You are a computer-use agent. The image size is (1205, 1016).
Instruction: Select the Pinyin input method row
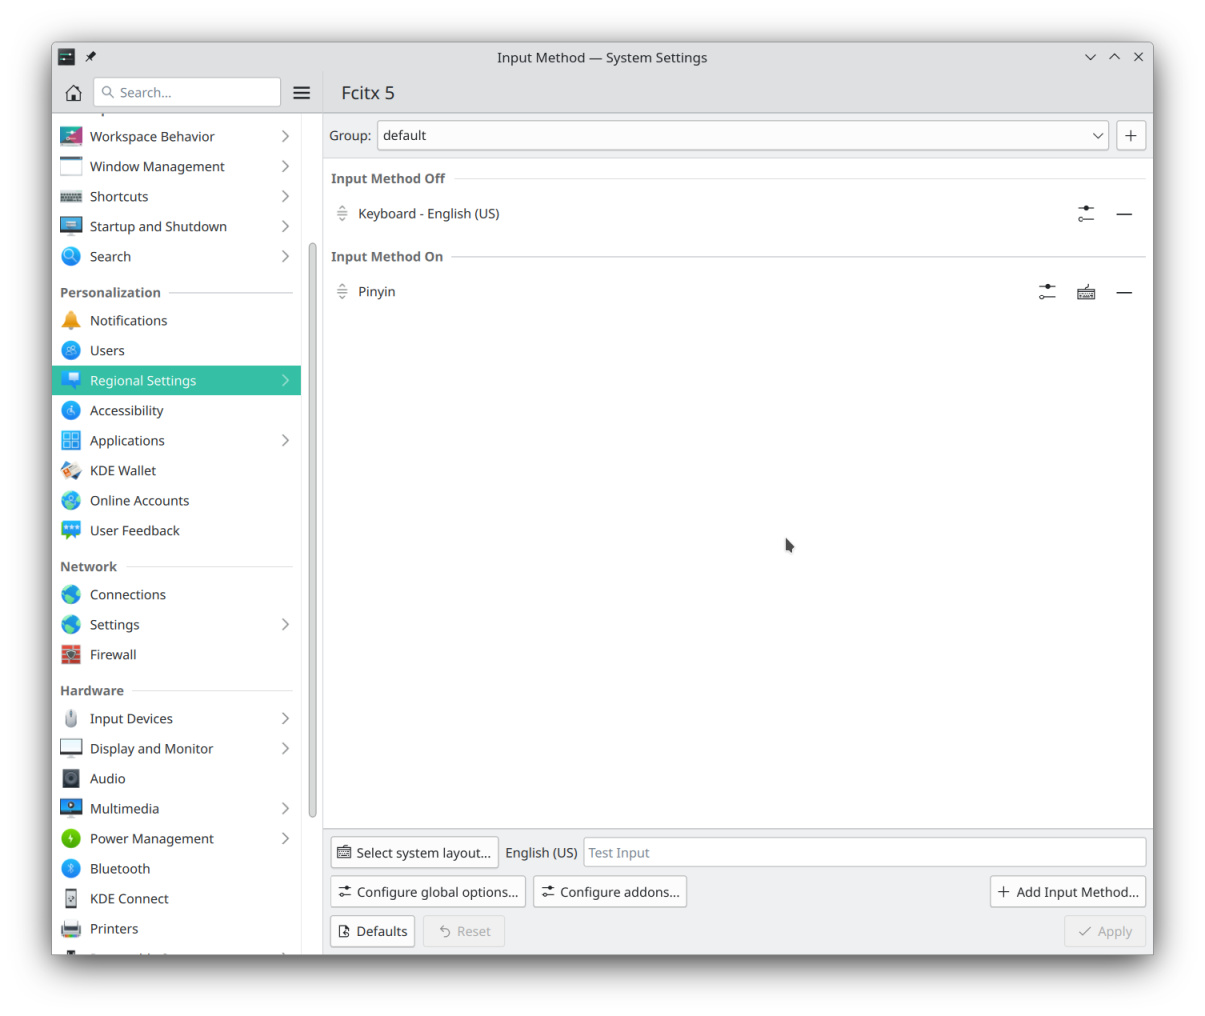click(738, 292)
